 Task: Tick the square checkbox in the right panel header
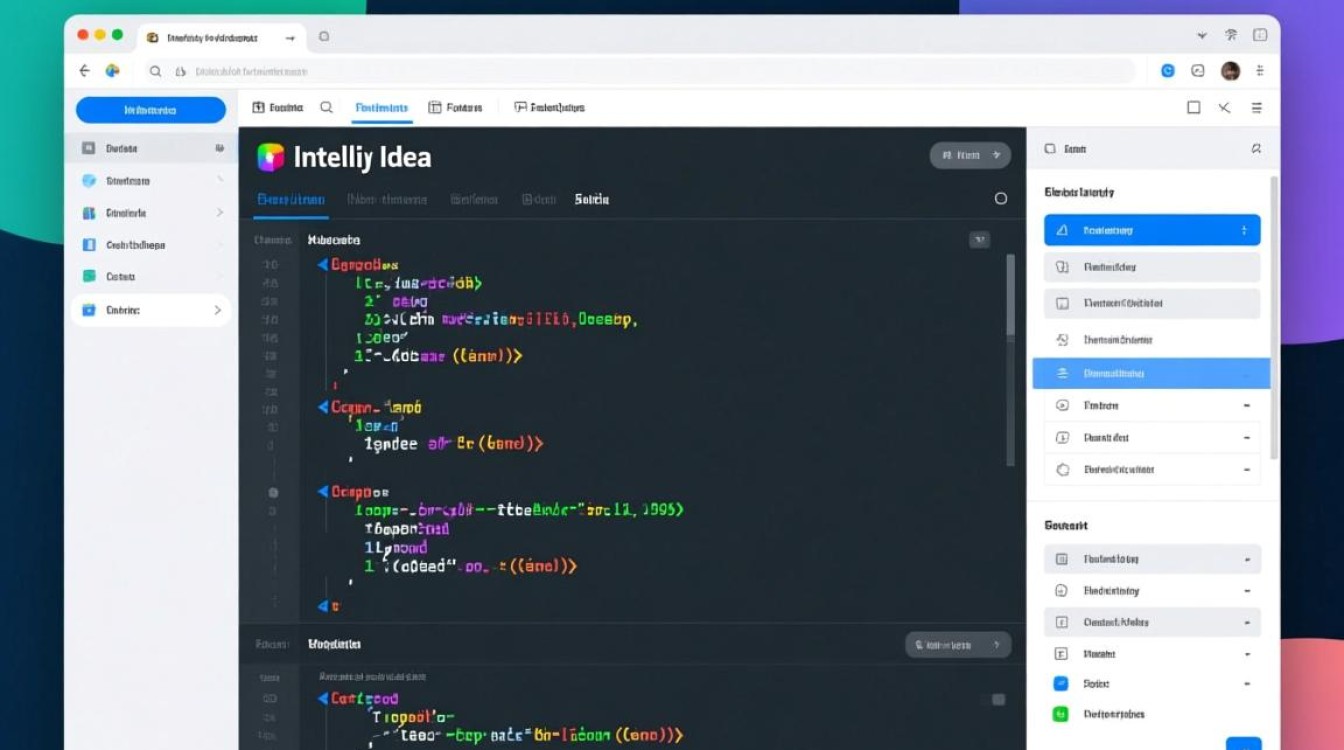point(1050,148)
